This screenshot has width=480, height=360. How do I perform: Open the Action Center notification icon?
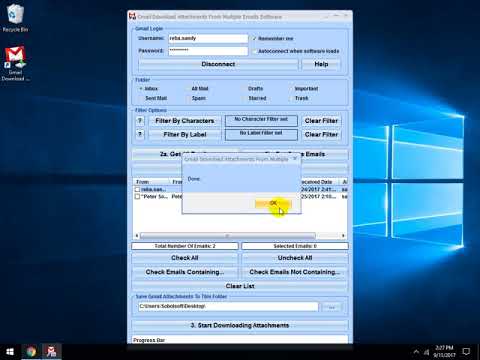466,352
